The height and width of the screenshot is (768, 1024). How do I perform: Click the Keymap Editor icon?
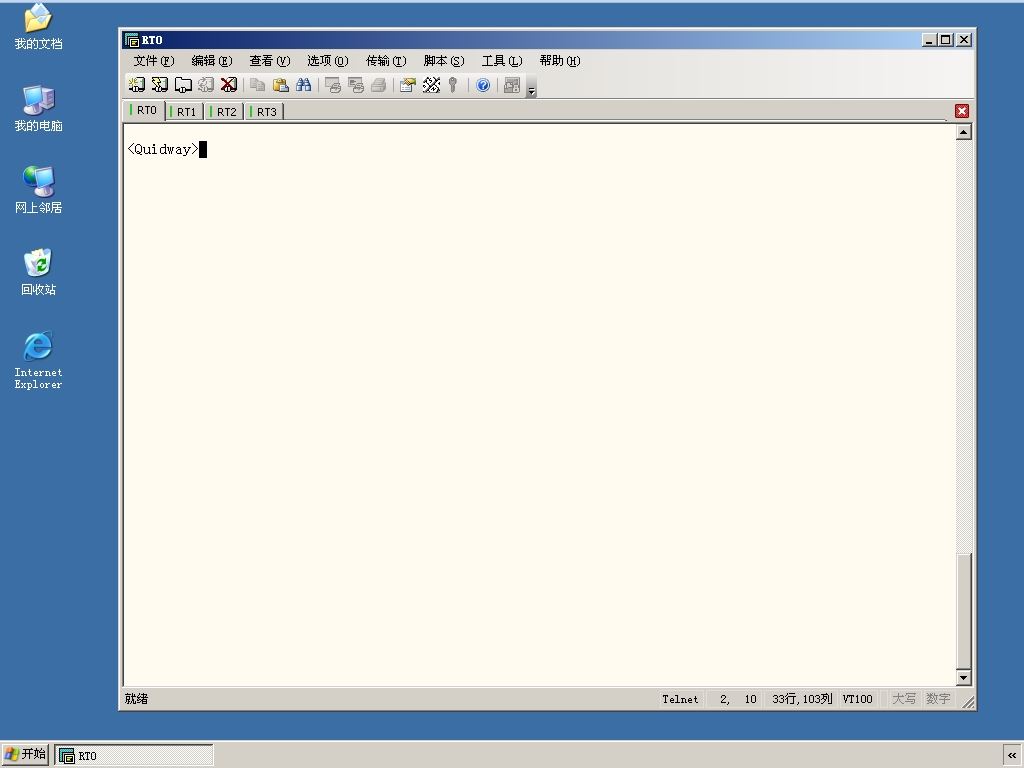coord(431,85)
